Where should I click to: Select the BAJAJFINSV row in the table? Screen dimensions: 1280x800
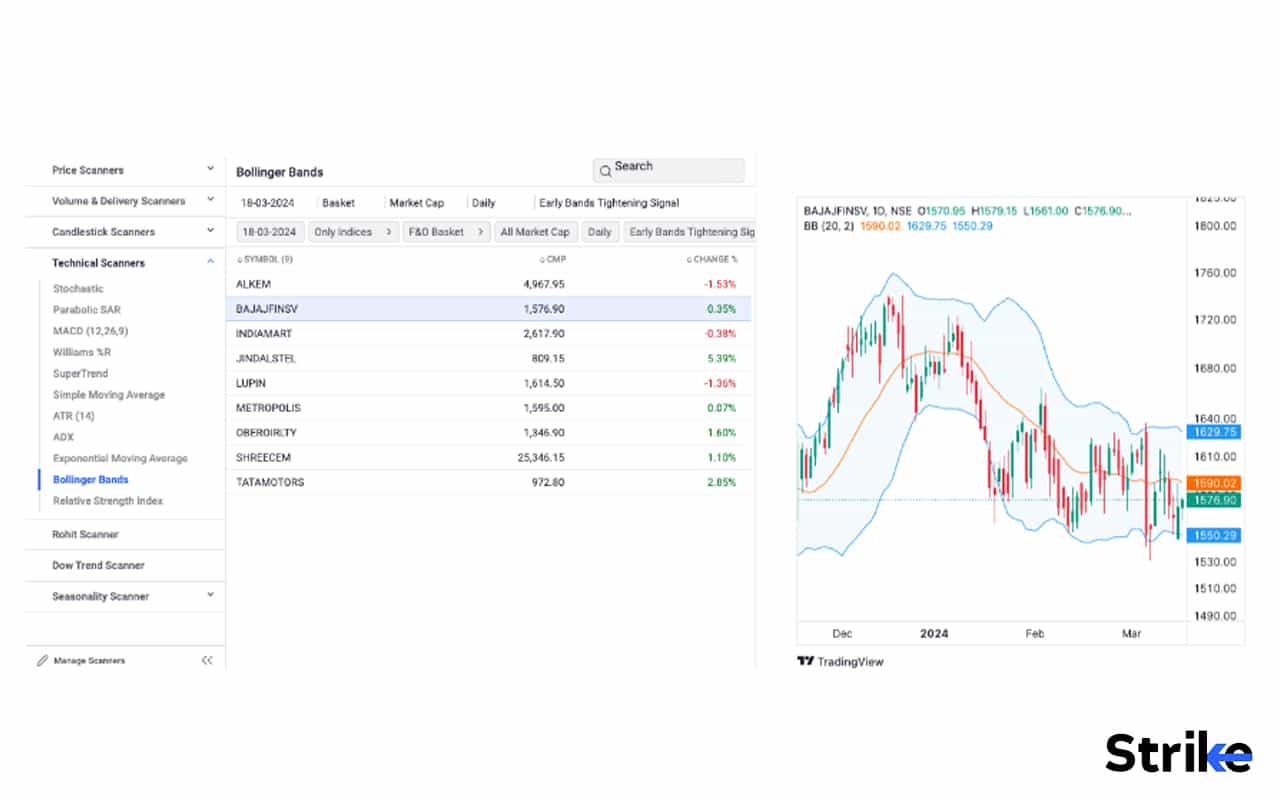(x=490, y=309)
